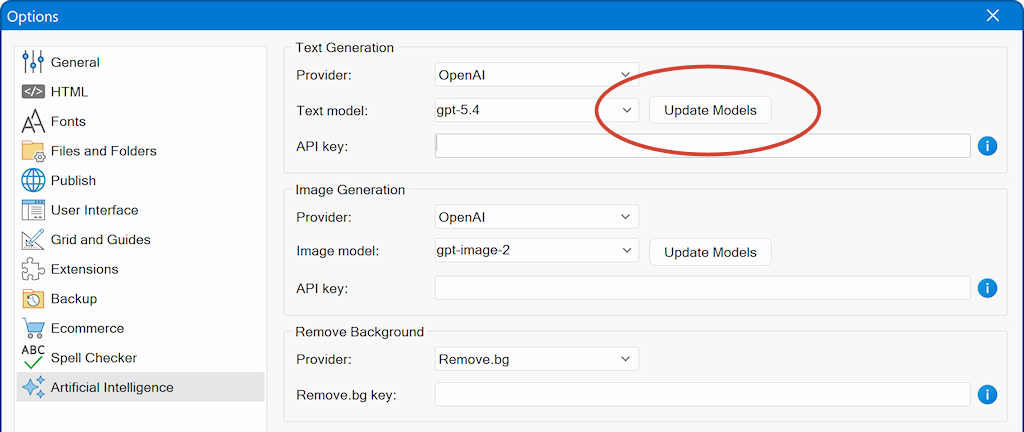Show the Extensions options
Image resolution: width=1024 pixels, height=432 pixels.
tap(140, 269)
